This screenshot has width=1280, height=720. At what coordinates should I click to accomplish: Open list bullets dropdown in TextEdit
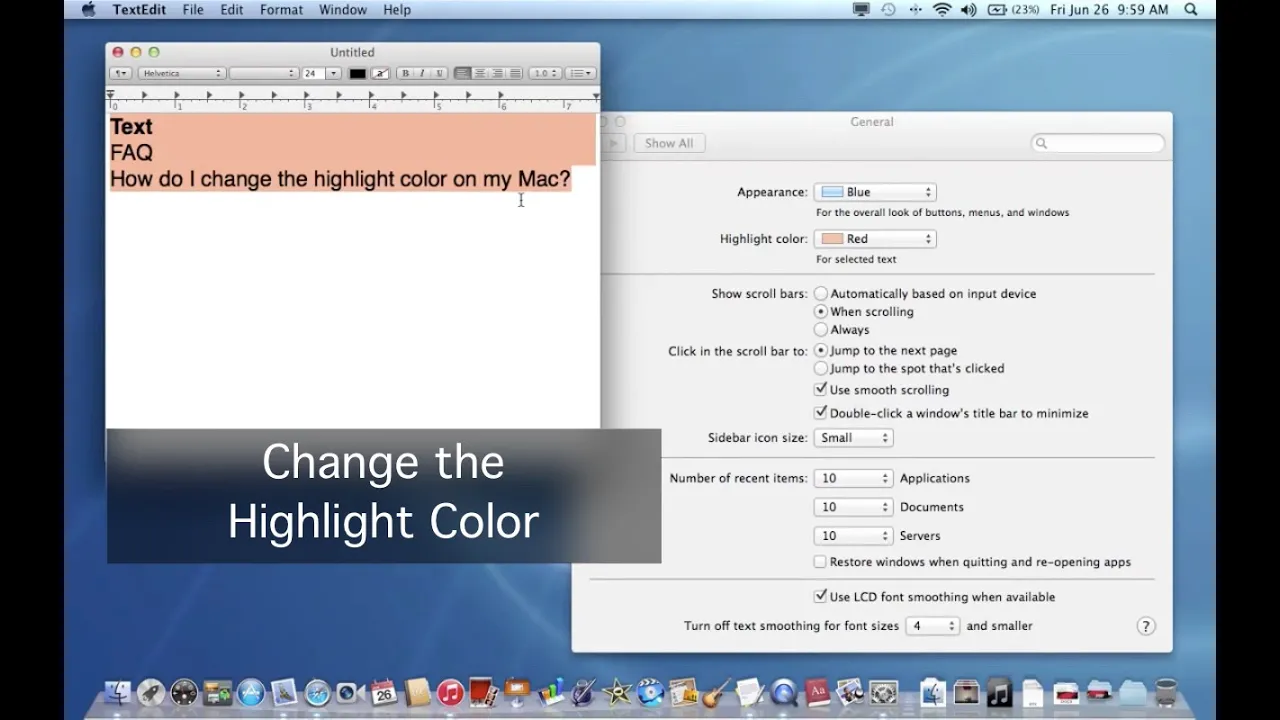coord(580,73)
